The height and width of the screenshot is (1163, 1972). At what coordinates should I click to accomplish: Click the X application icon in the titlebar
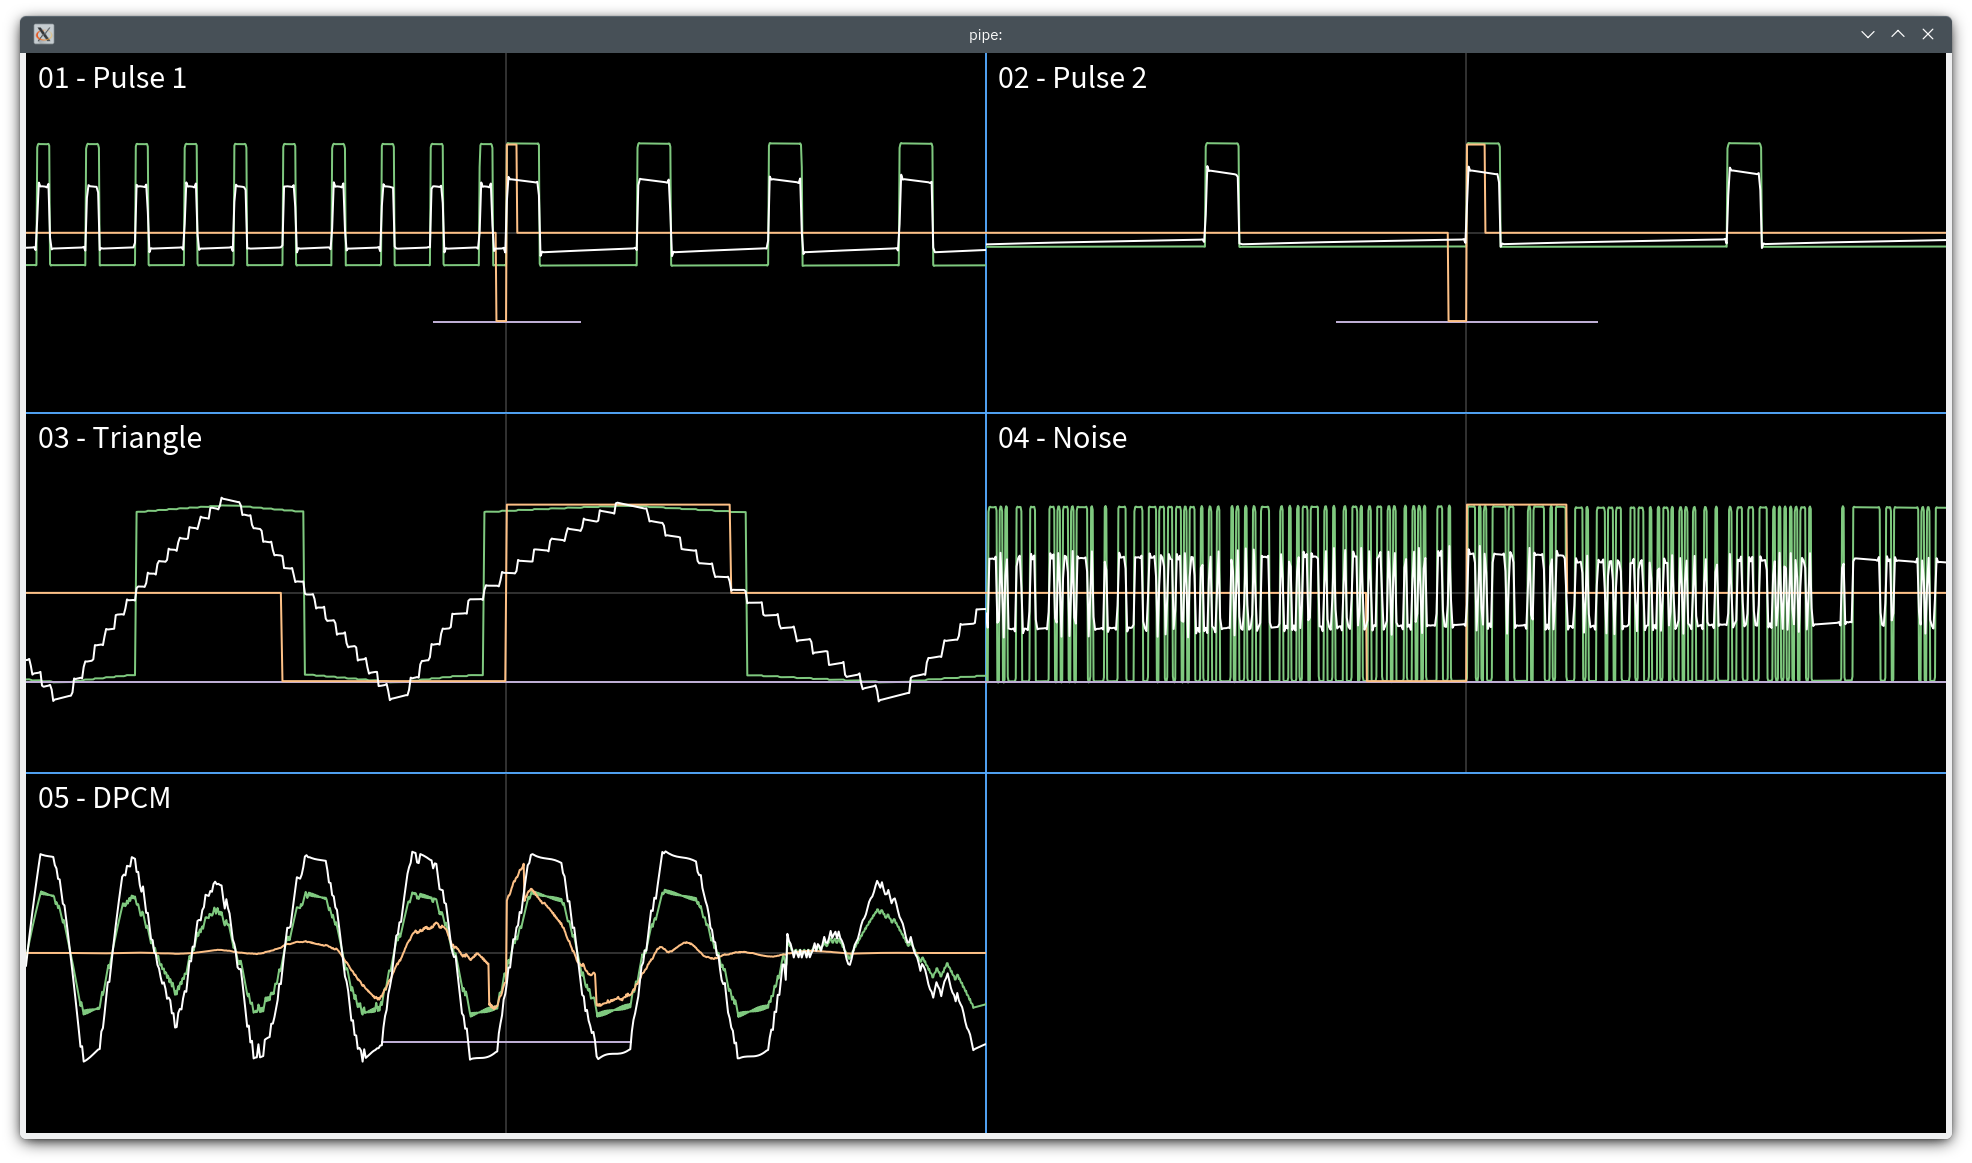44,34
